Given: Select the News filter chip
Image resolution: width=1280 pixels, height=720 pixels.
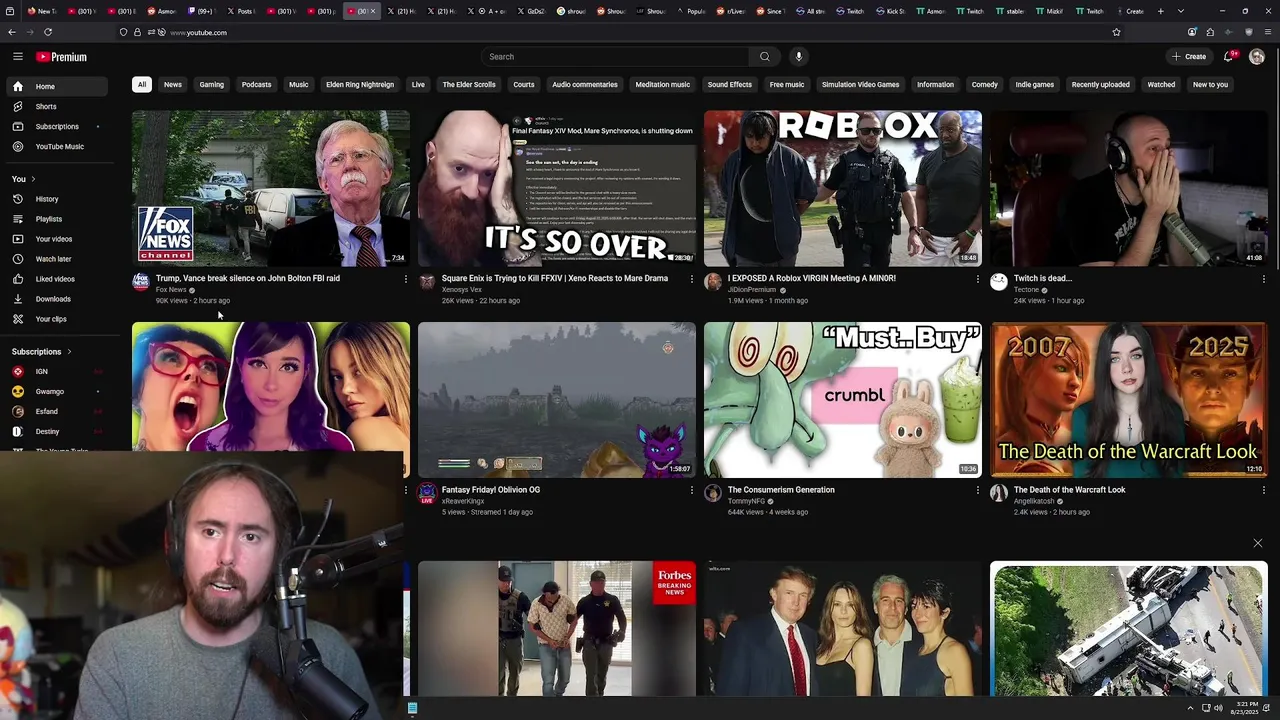Looking at the screenshot, I should point(173,85).
